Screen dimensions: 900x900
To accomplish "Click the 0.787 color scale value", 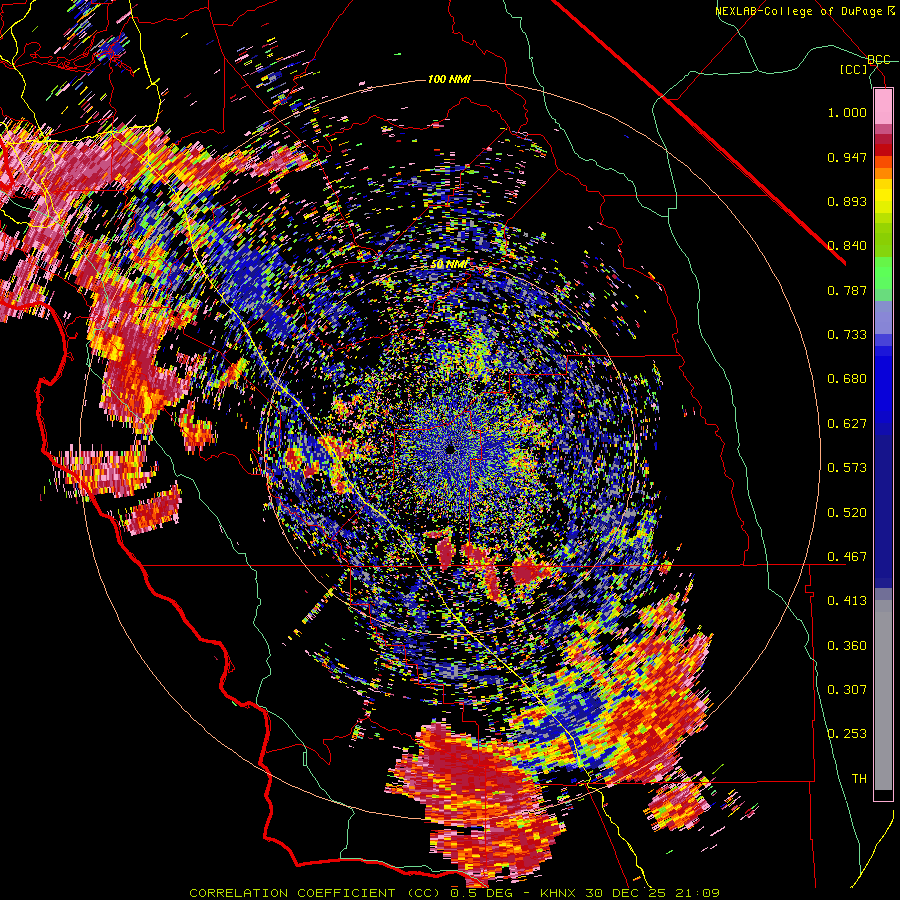I will tap(847, 290).
